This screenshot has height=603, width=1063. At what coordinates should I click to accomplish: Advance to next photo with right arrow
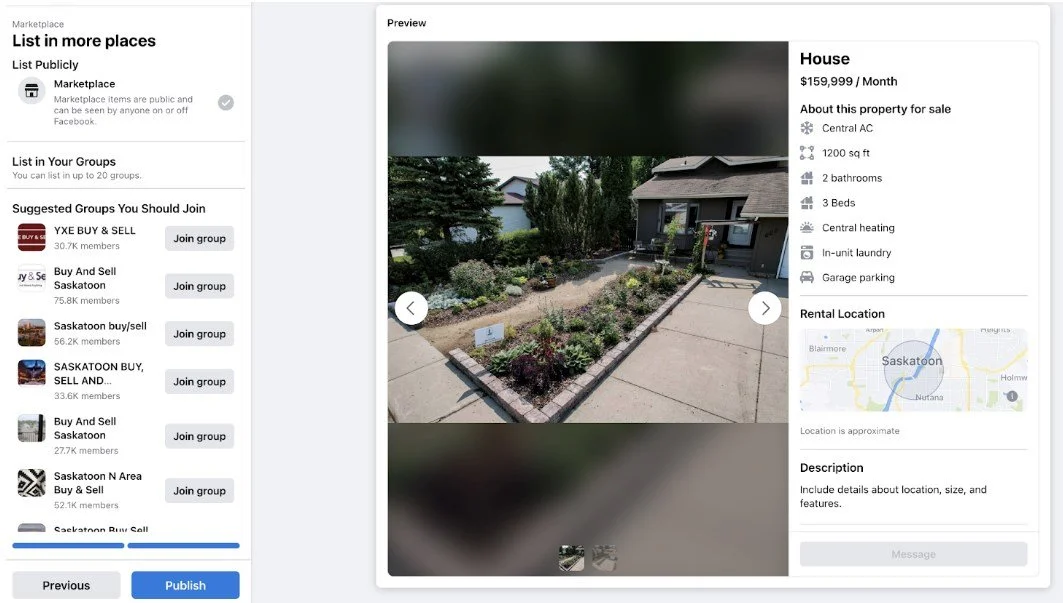[765, 308]
